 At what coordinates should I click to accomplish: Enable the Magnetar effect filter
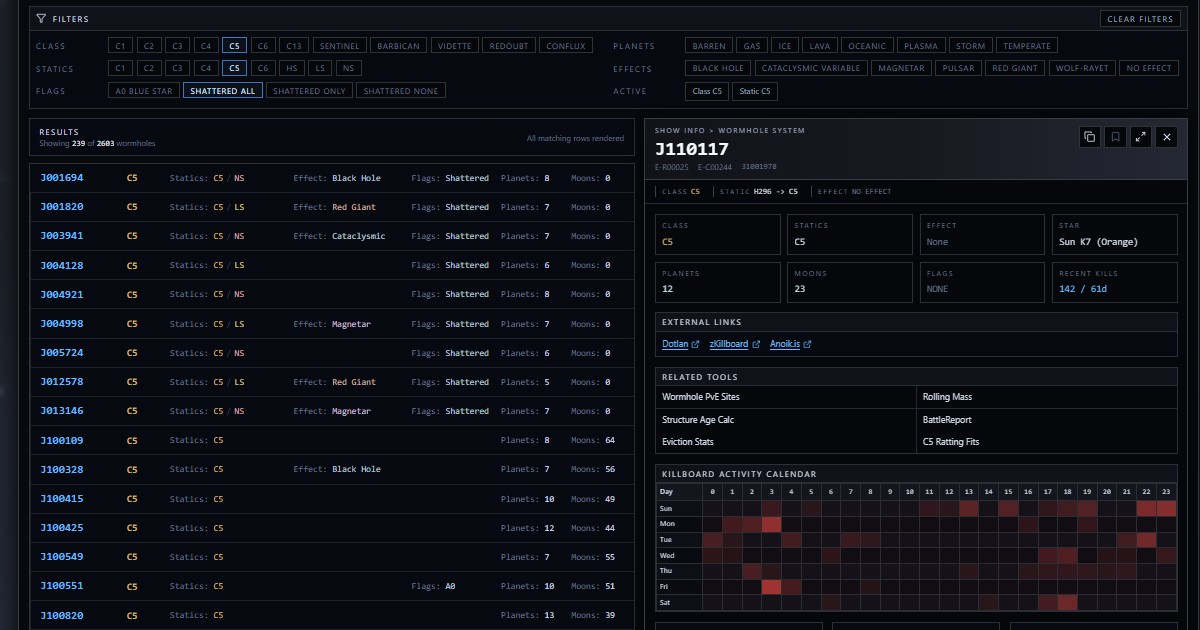pos(900,68)
